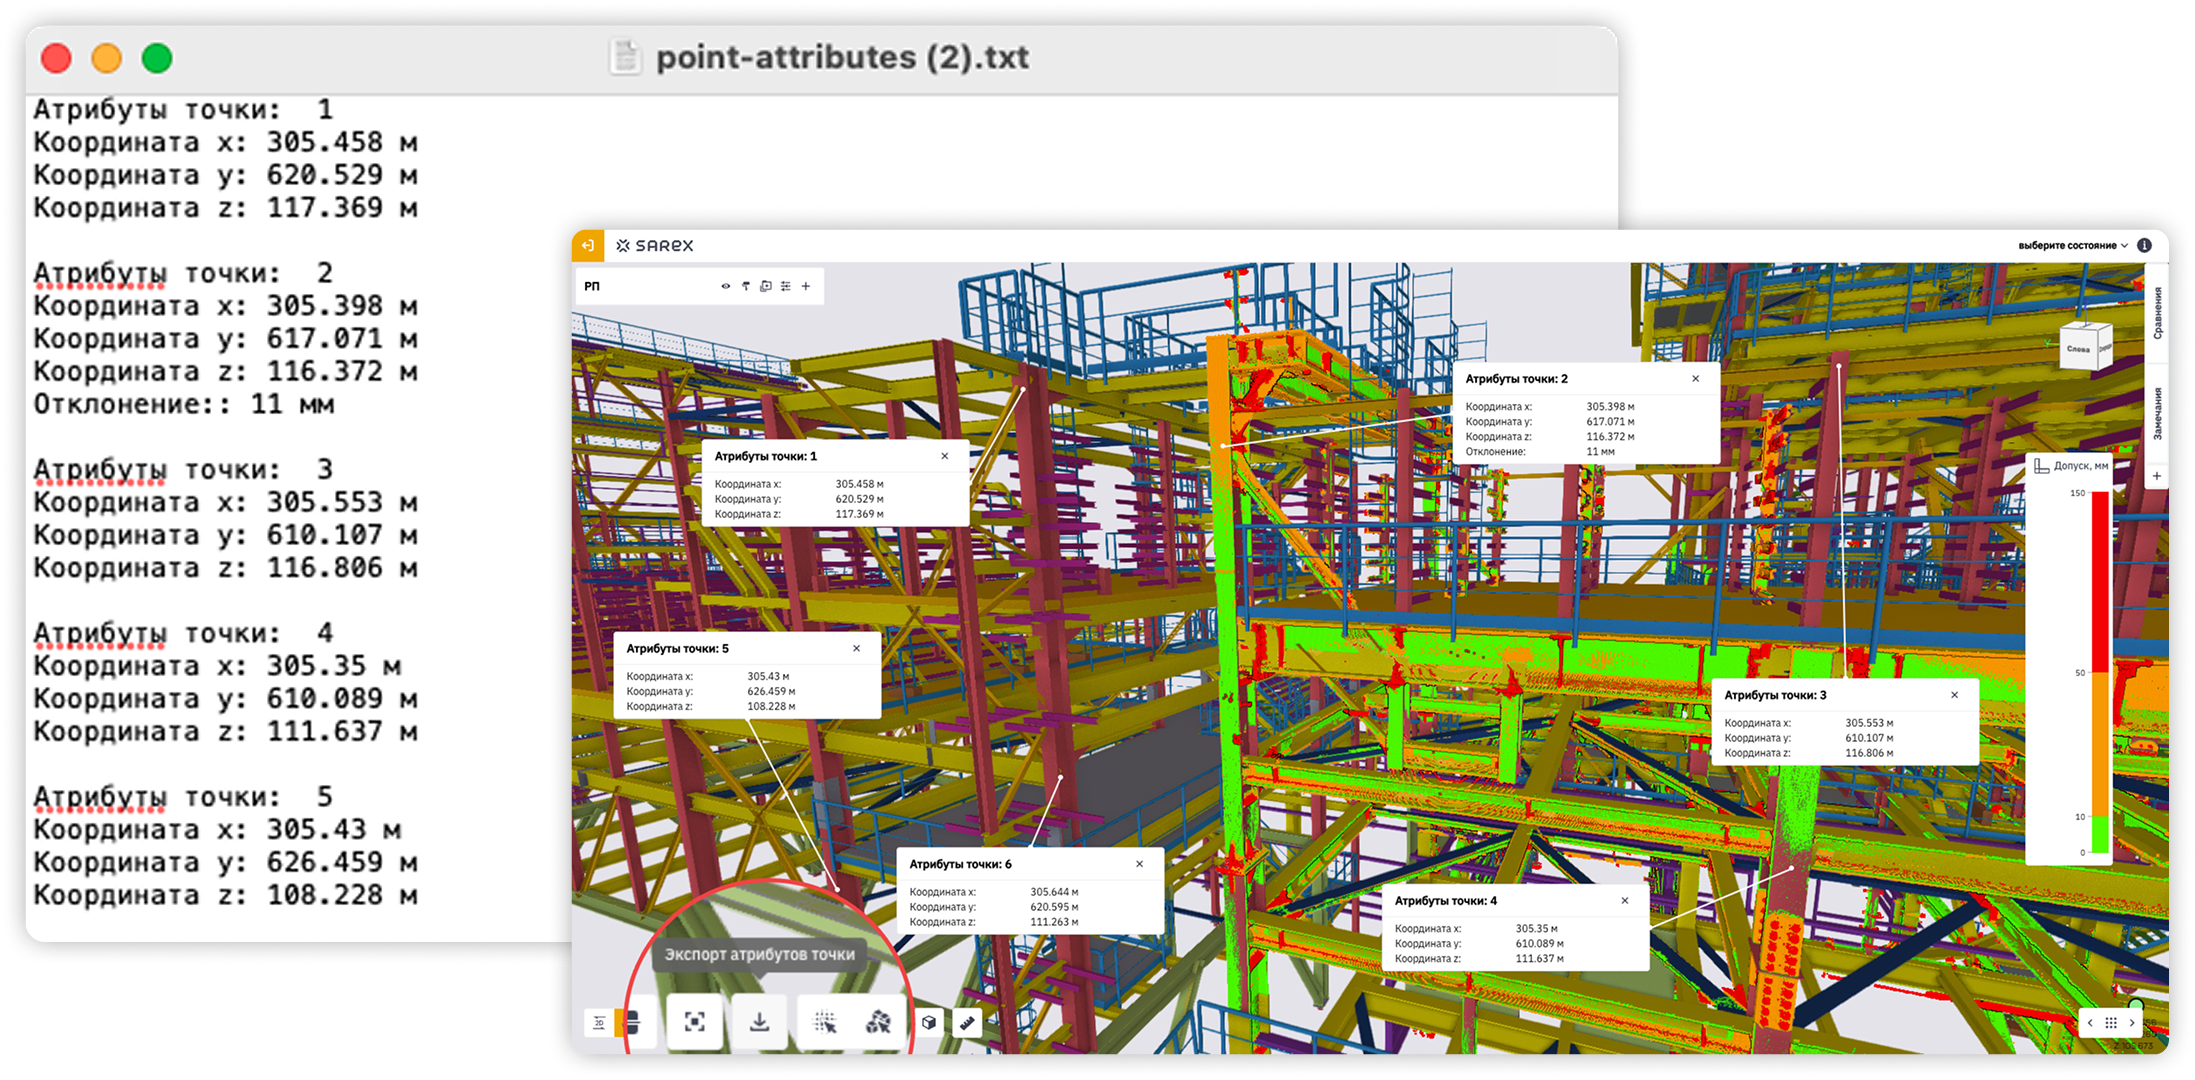
Task: Close the Атрибуты точки: 2 popup
Action: click(1696, 379)
